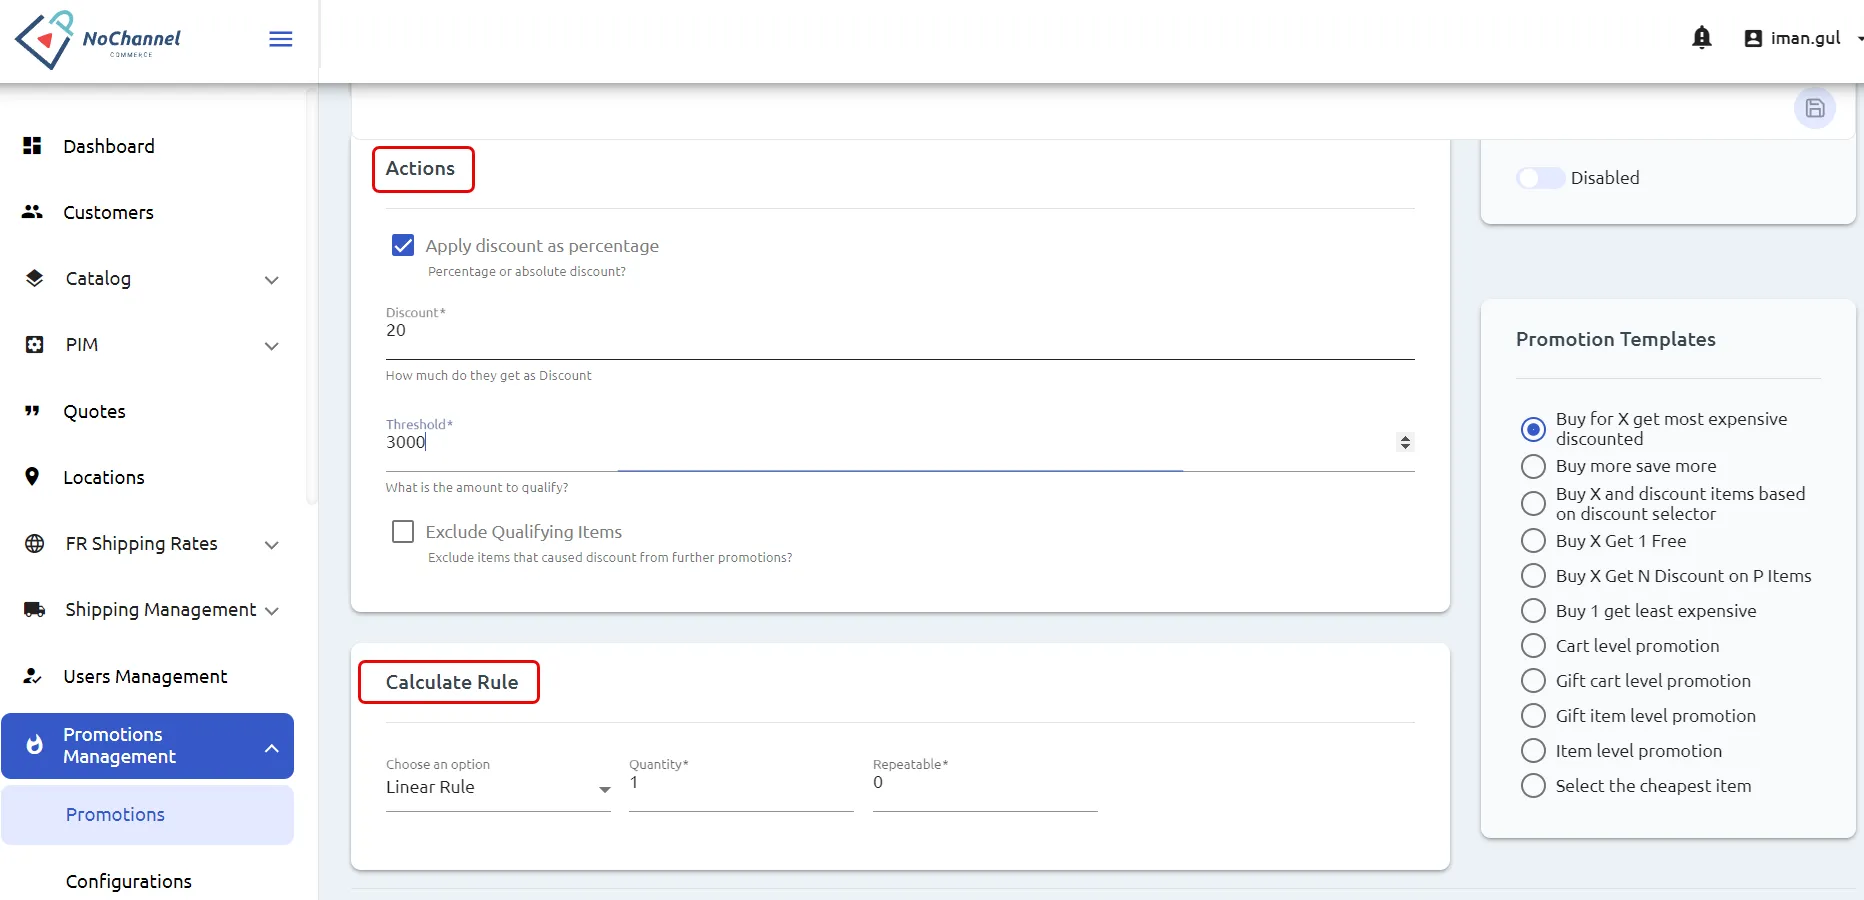The height and width of the screenshot is (900, 1864).
Task: Open the iman.gul user account menu
Action: [x=1804, y=38]
